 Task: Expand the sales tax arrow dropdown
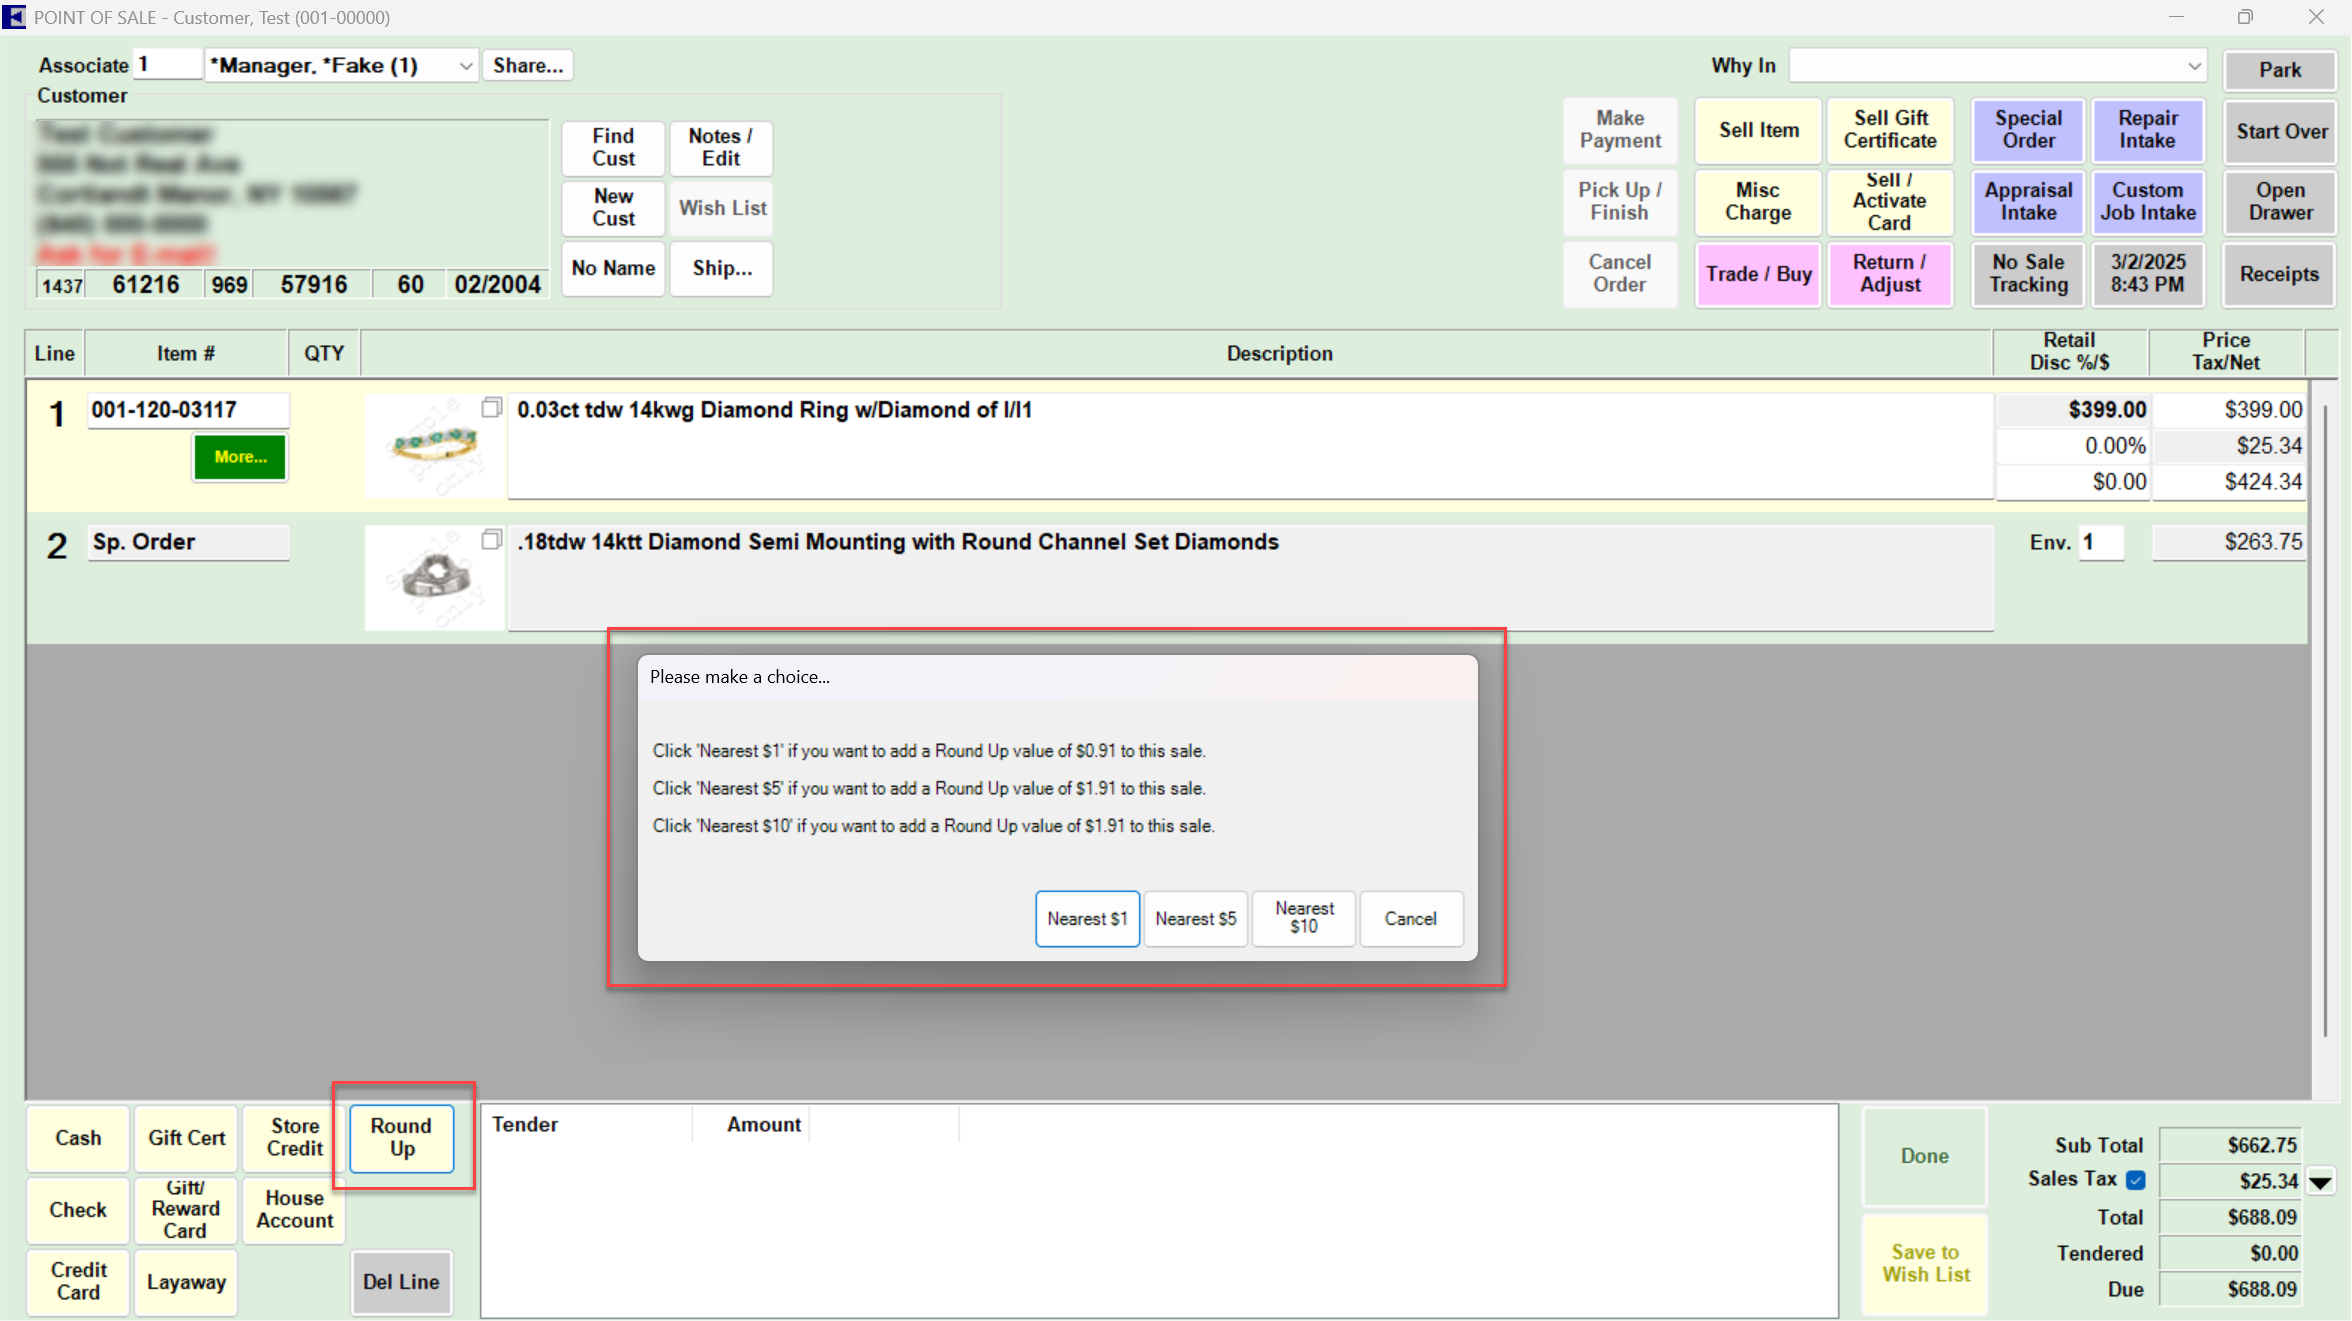(2320, 1182)
